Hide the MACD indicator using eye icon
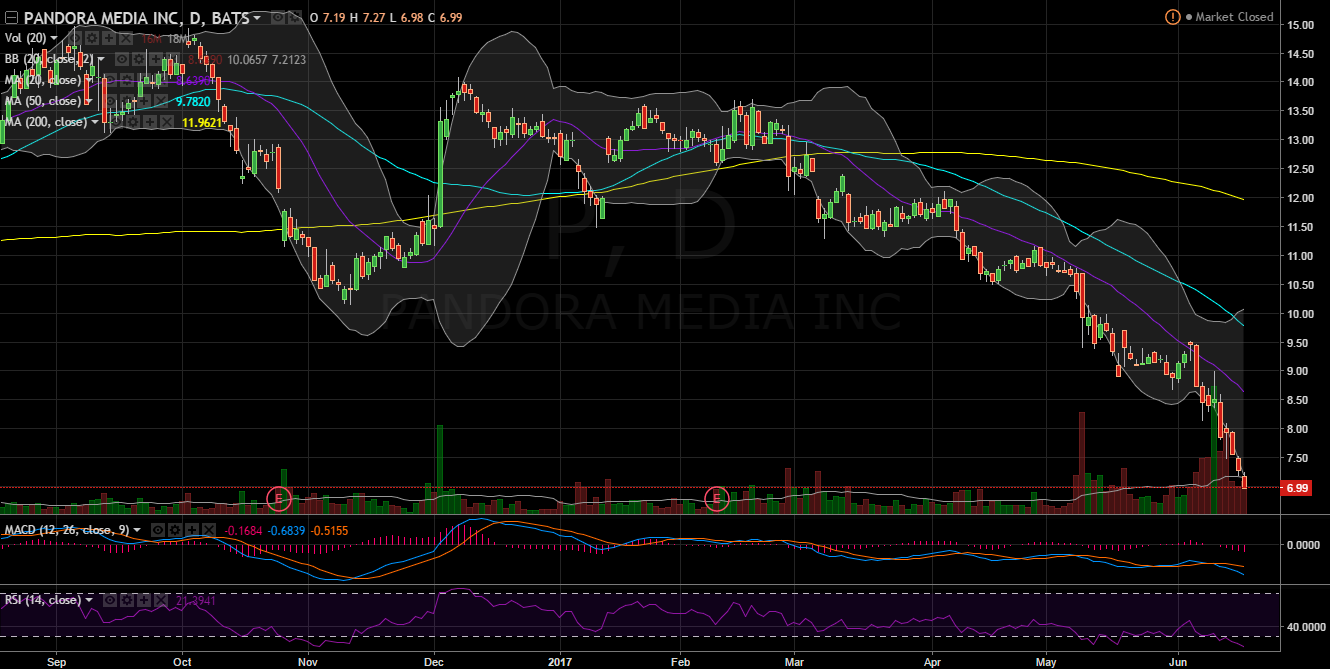 pos(158,529)
